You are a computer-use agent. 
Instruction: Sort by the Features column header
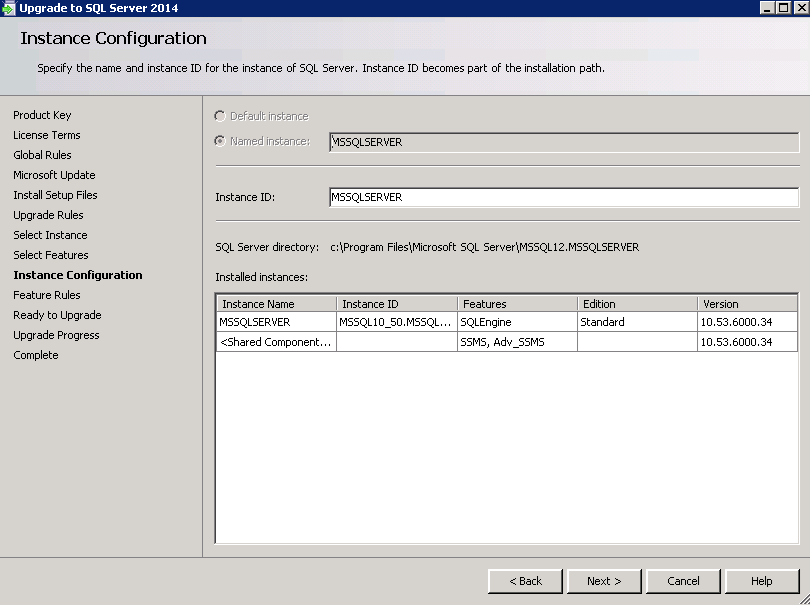517,304
